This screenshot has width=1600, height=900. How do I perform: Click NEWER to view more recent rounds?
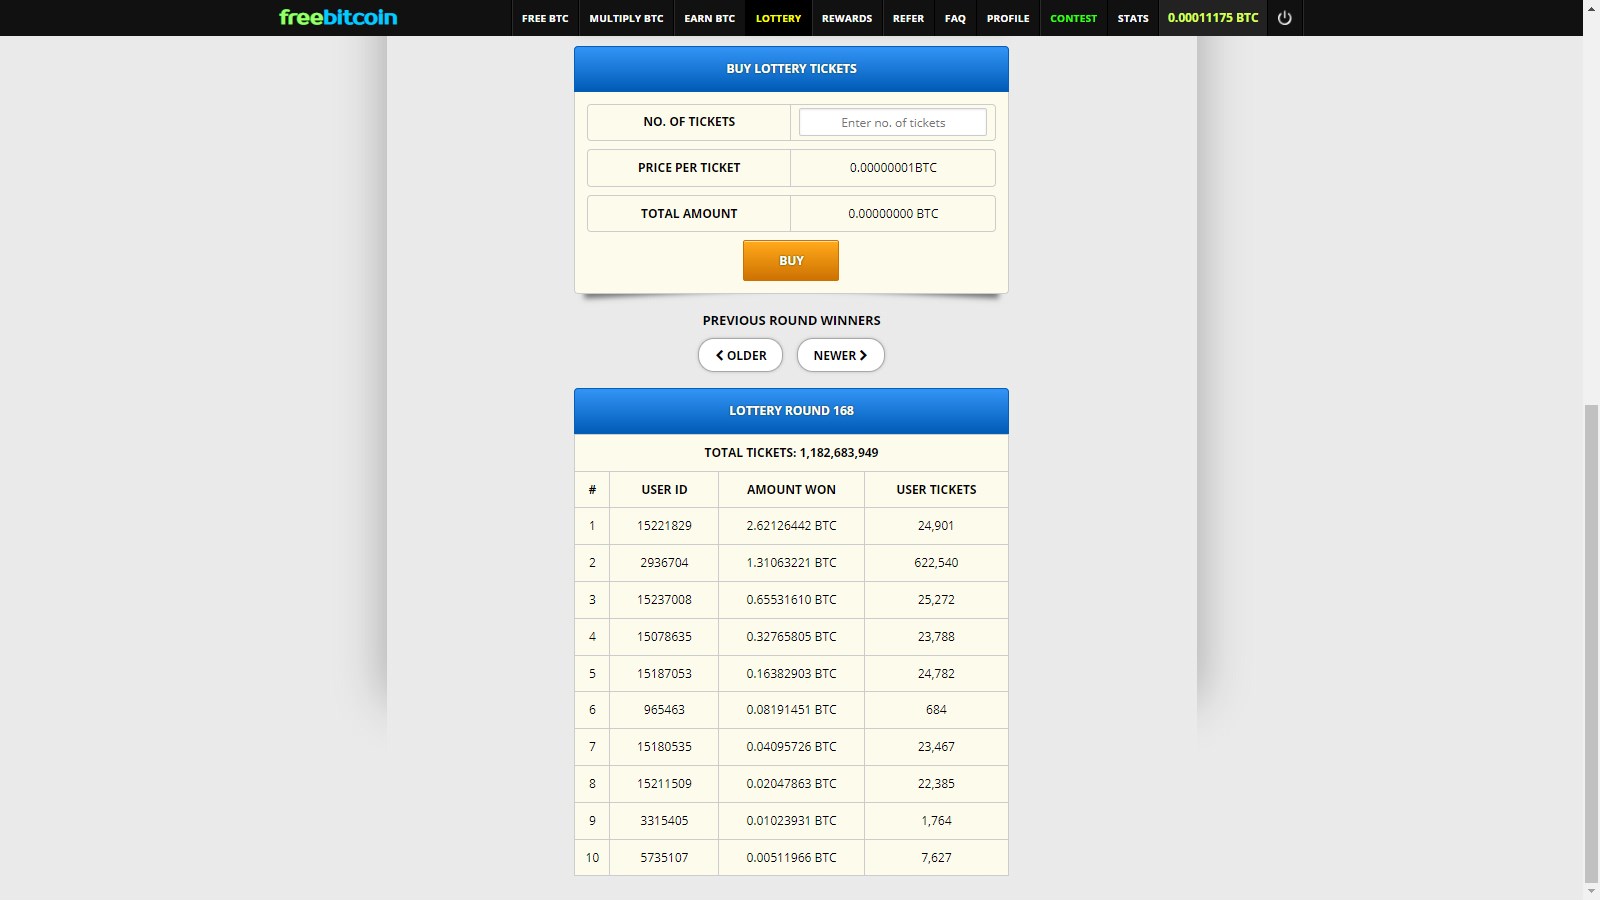click(x=839, y=355)
